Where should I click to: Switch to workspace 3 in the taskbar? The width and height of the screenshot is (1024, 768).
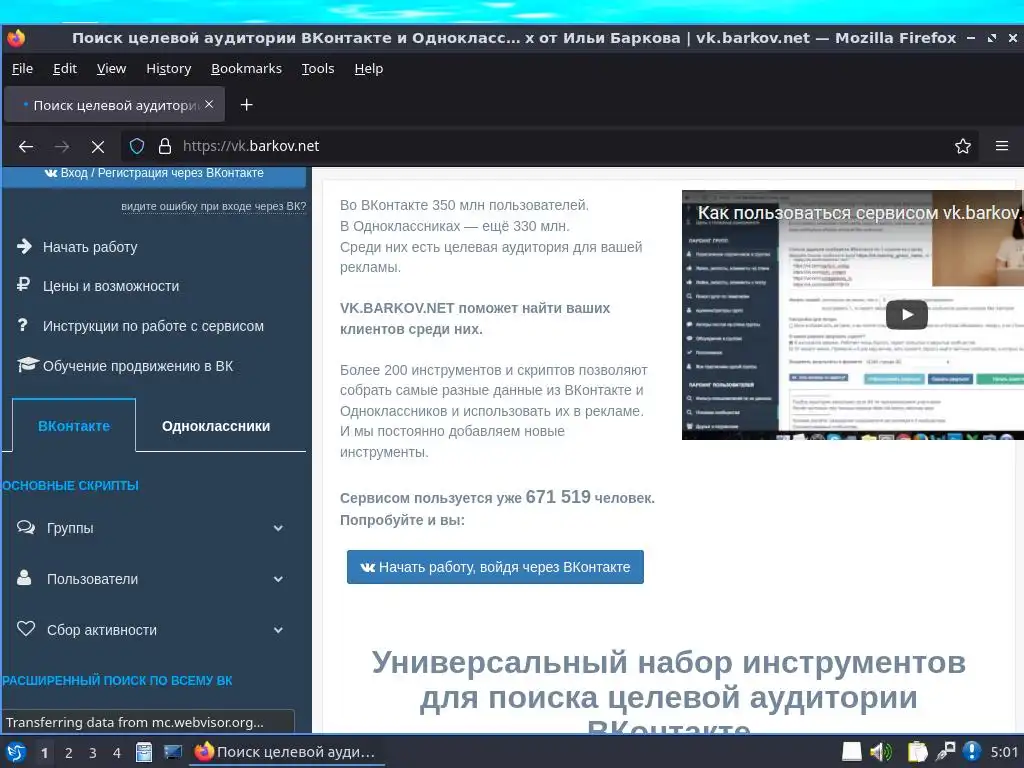[x=93, y=753]
